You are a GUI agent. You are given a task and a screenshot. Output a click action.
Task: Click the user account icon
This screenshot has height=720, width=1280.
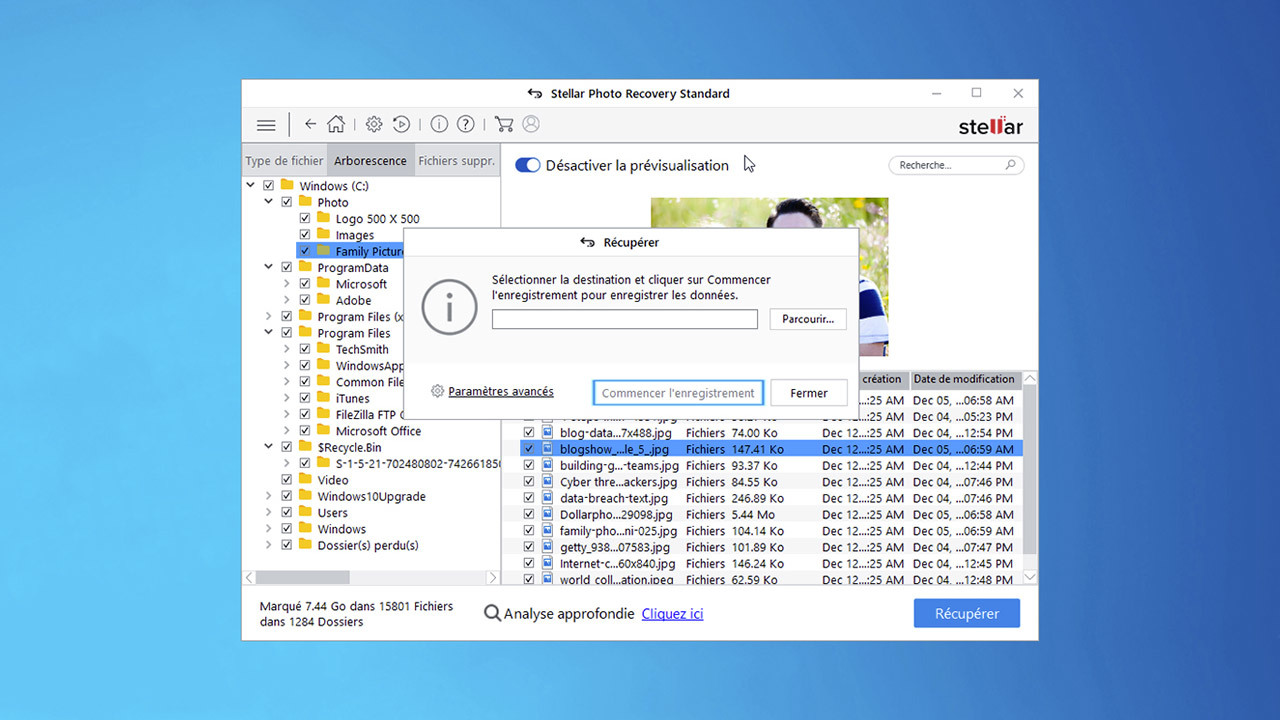click(x=531, y=124)
